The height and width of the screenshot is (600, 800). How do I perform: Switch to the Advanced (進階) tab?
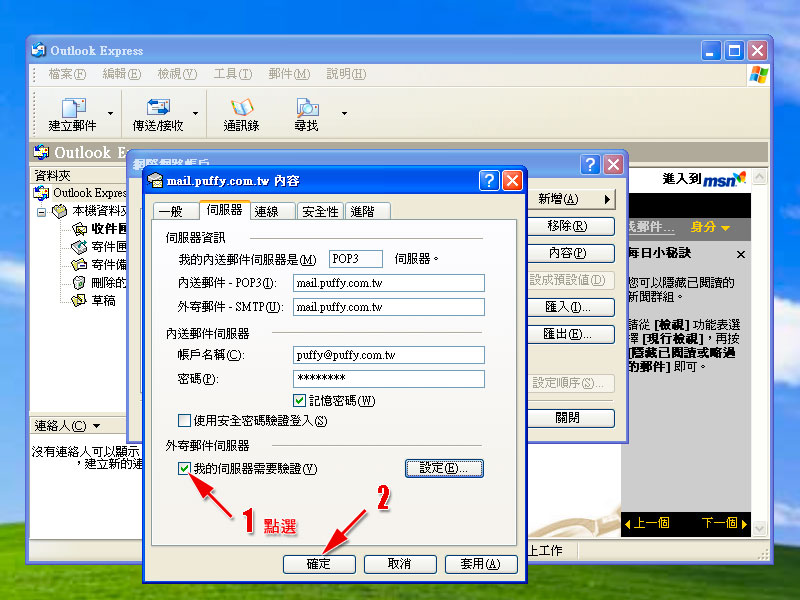[367, 211]
